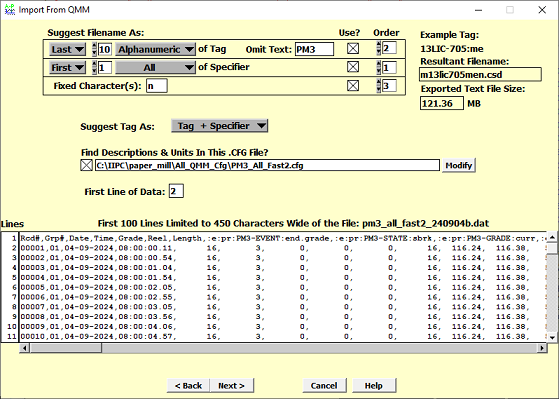Viewport: 559px width, 399px height.
Task: Click the horizontal scrollbar left arrow
Action: coord(24,348)
